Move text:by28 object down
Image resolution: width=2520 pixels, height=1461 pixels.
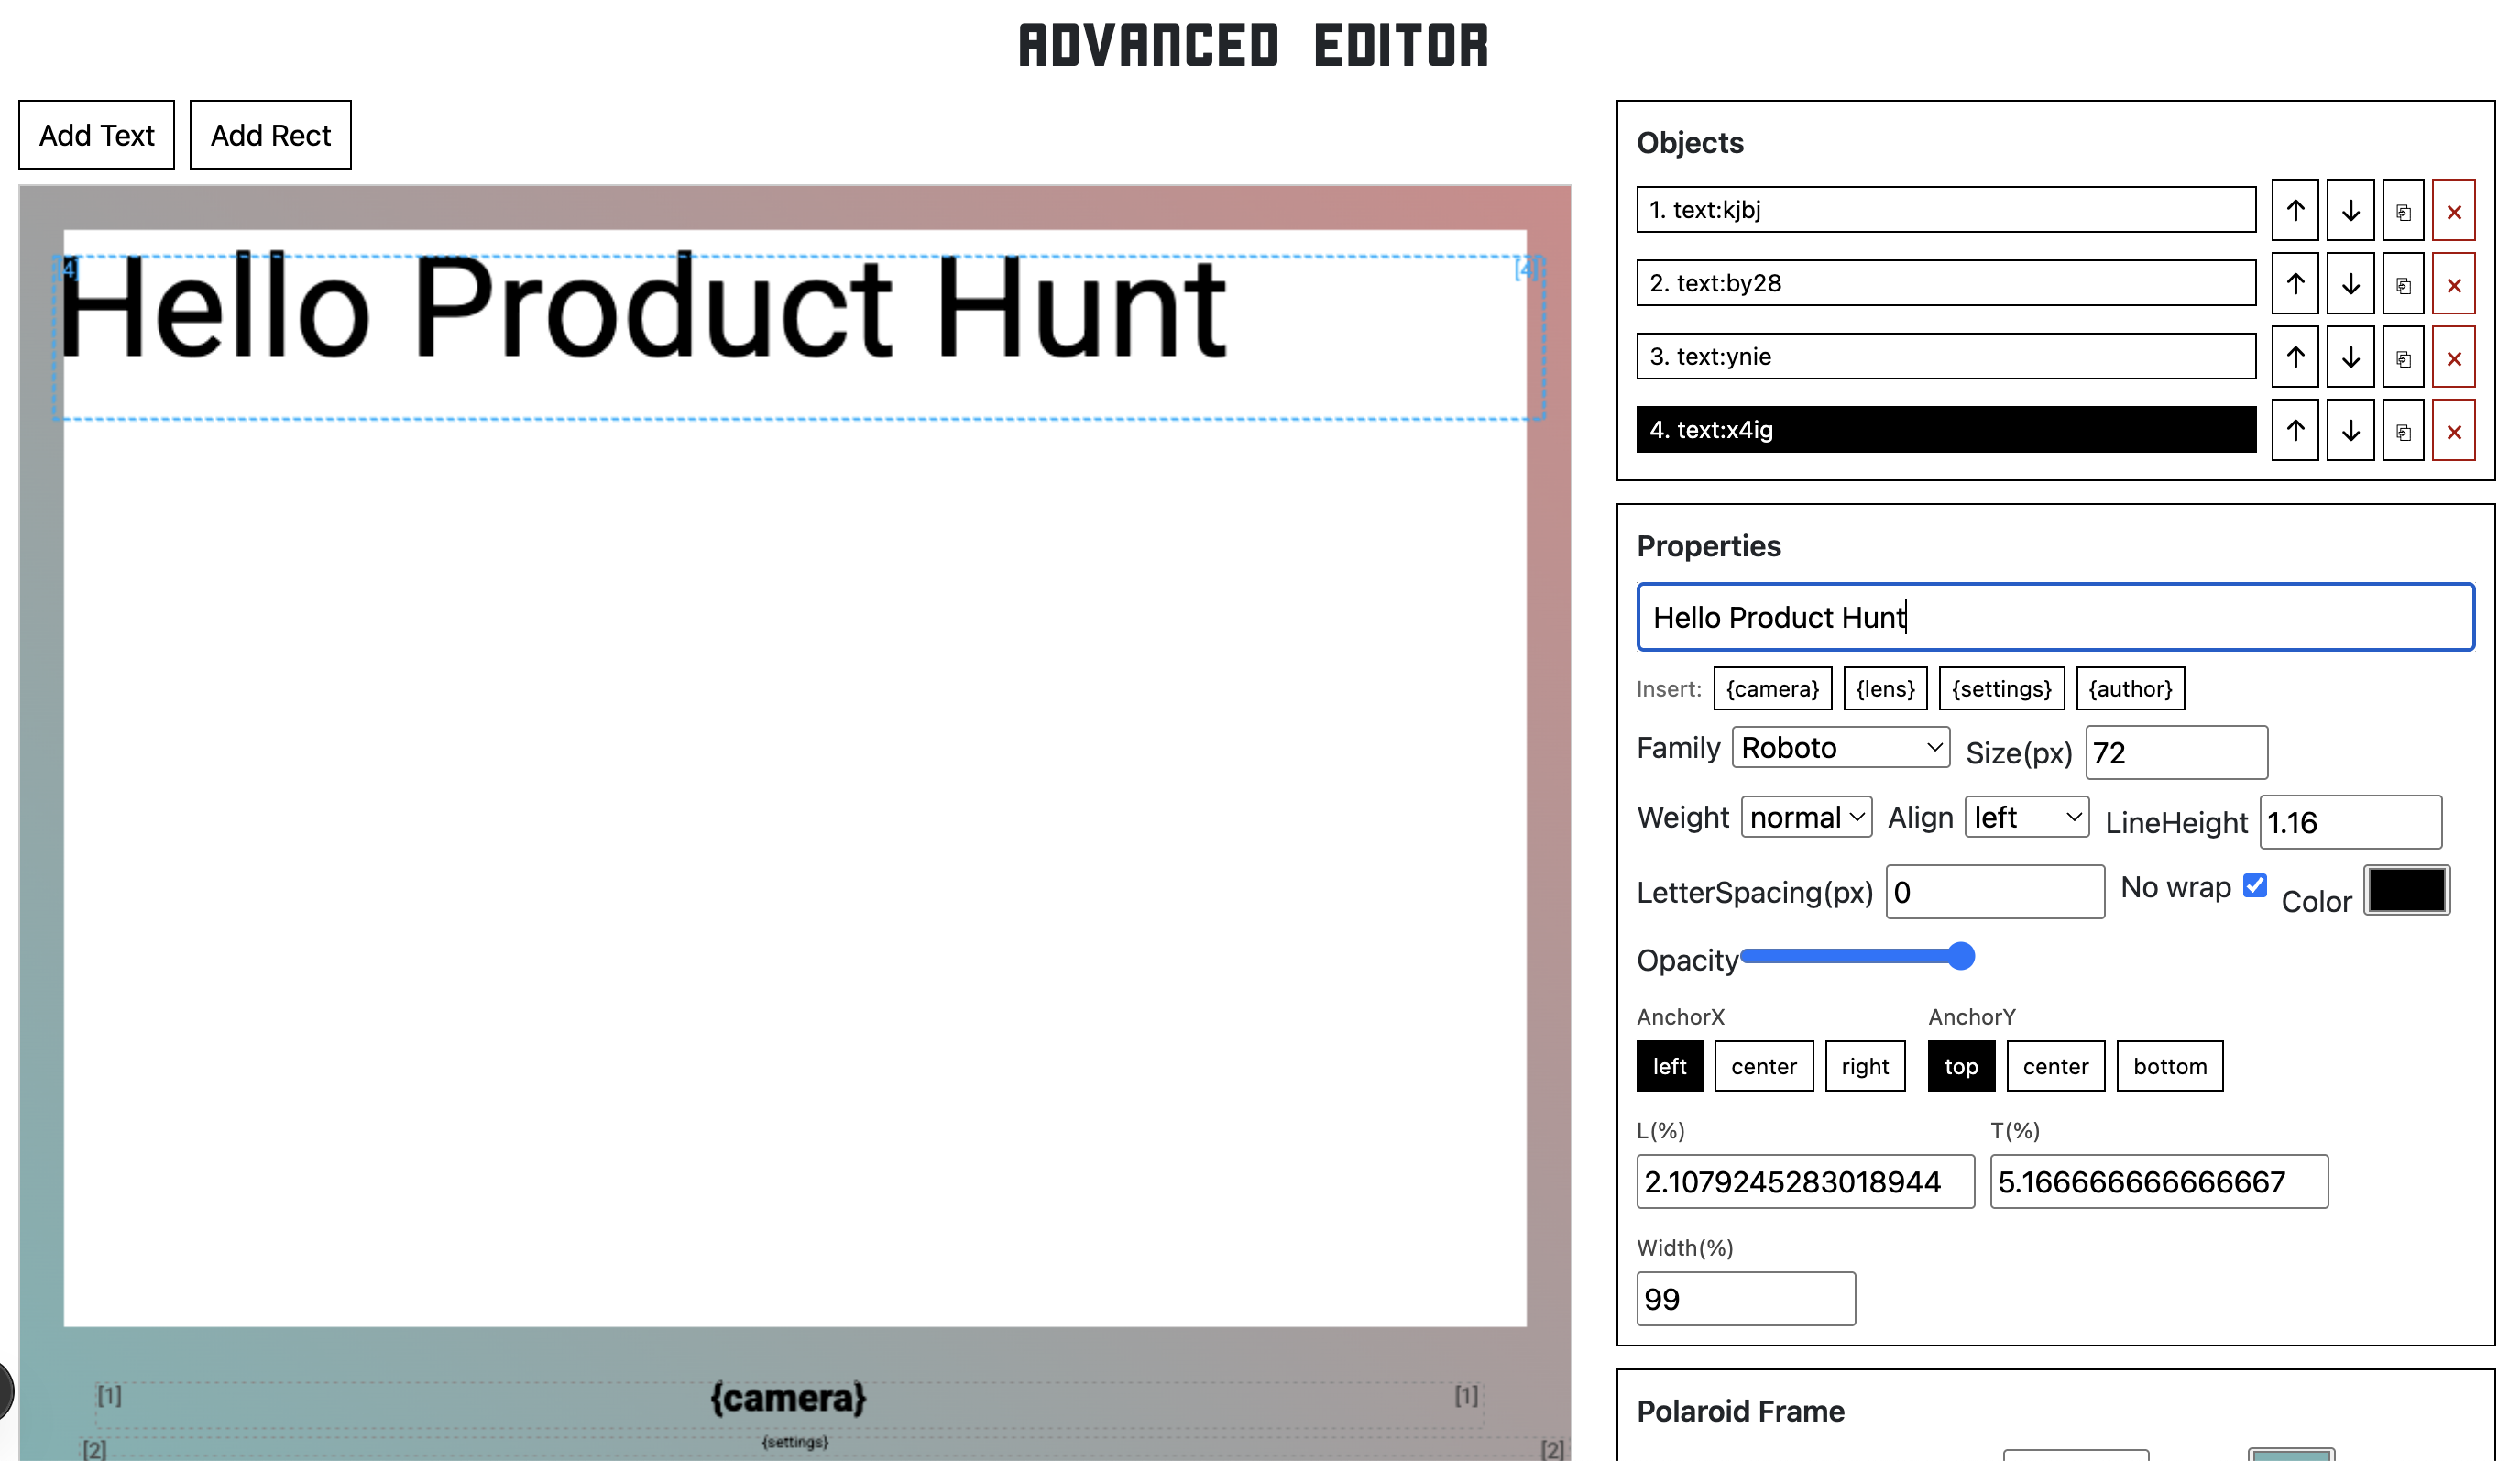tap(2350, 284)
